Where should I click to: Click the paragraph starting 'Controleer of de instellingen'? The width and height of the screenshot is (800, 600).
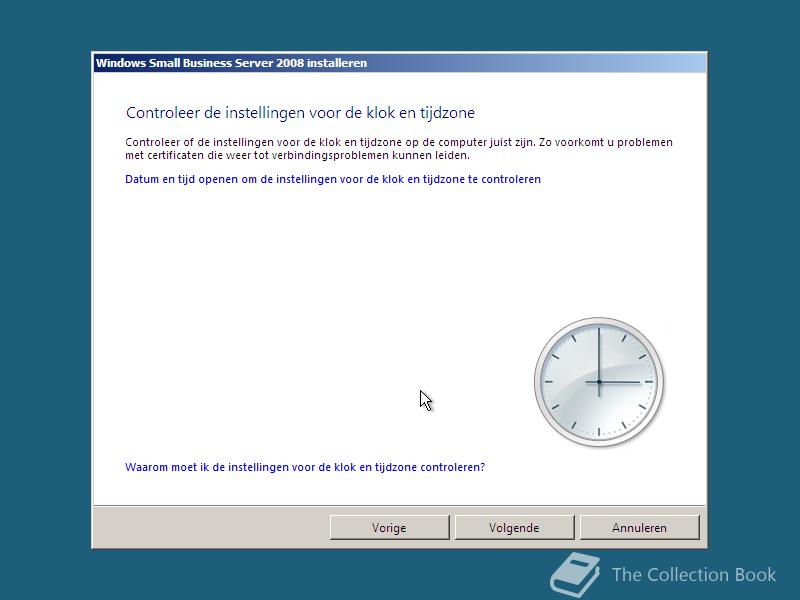tap(399, 148)
